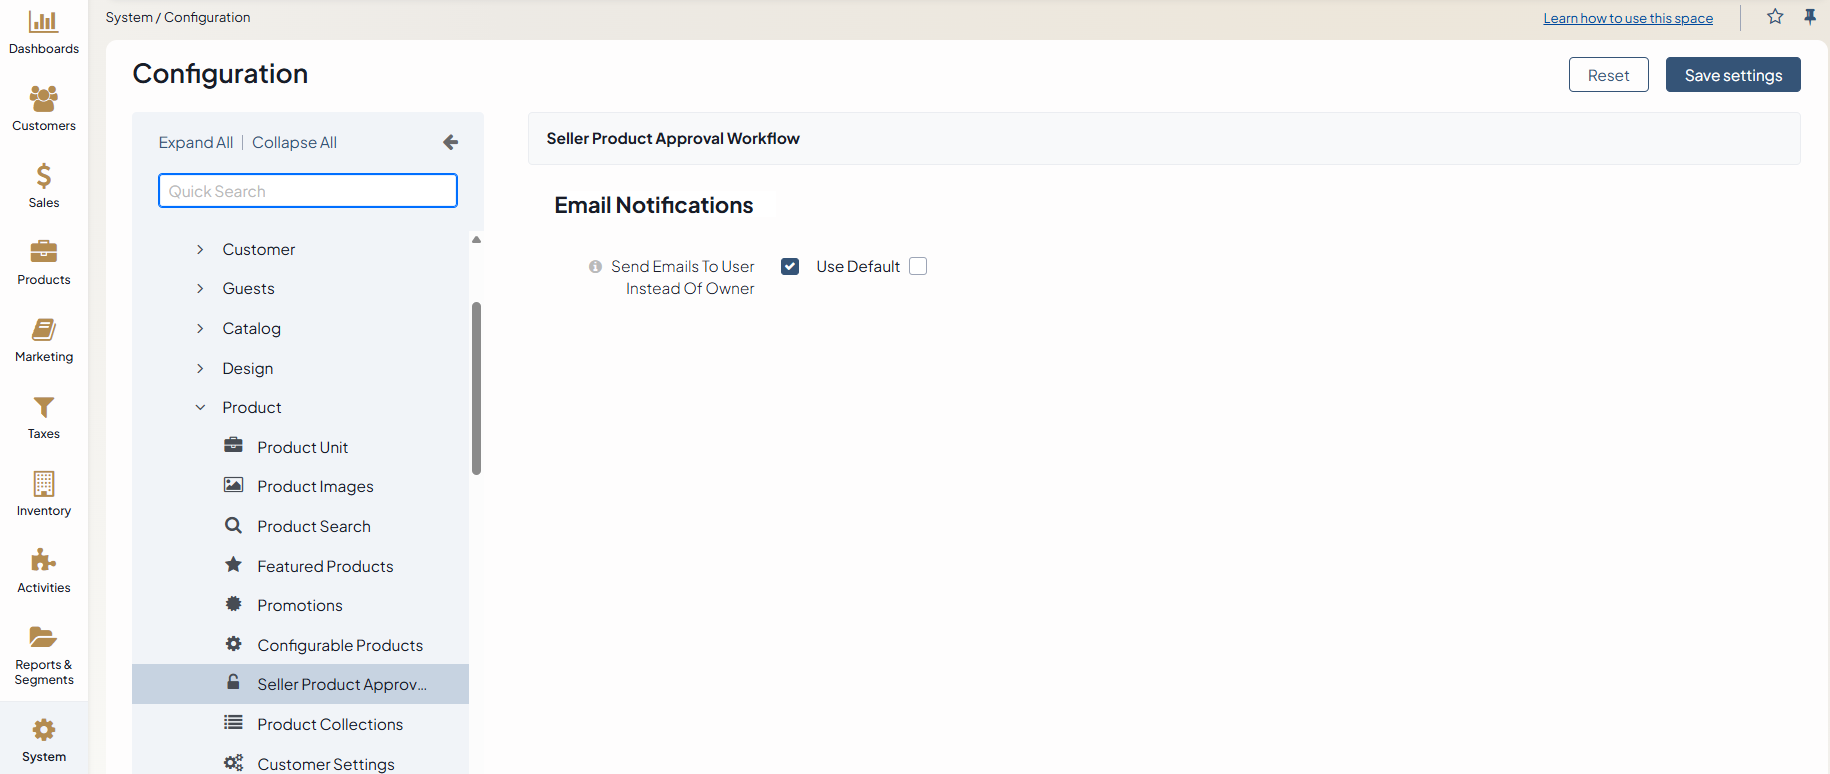This screenshot has width=1830, height=774.
Task: Open Learn how to use this space link
Action: (x=1627, y=18)
